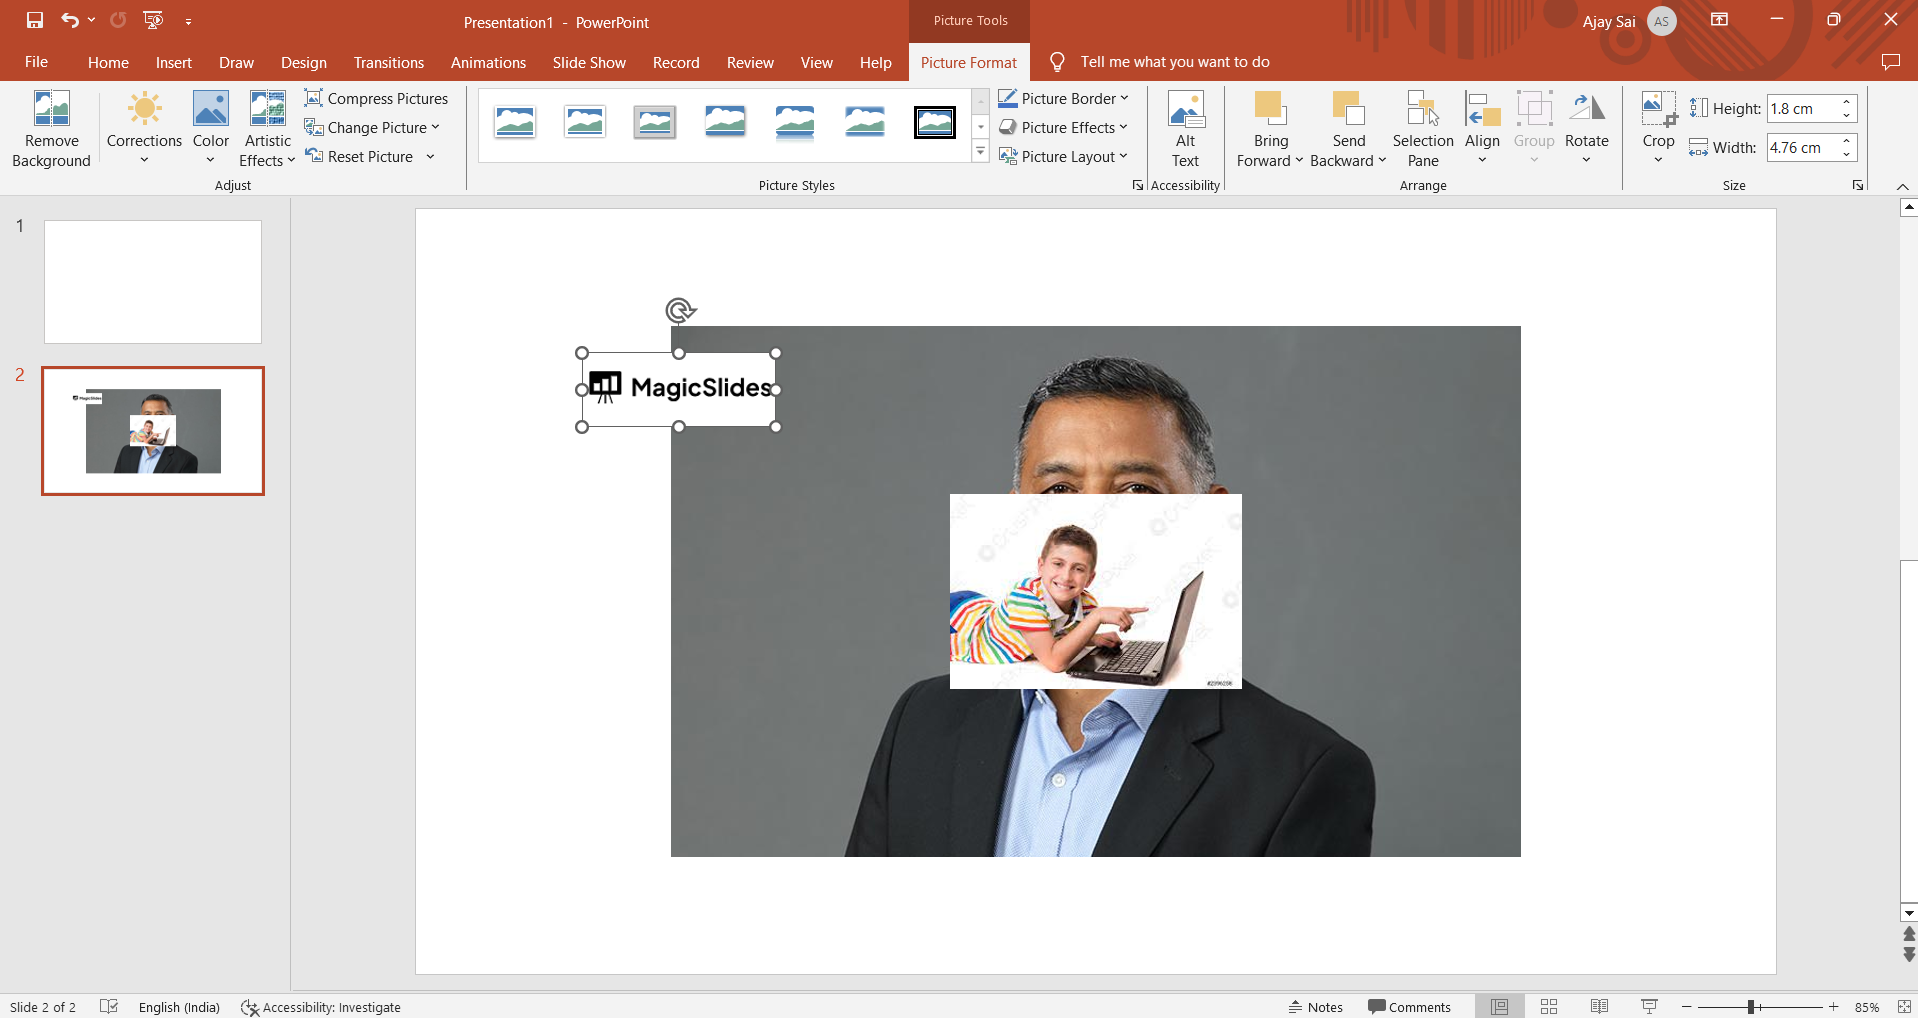Viewport: 1918px width, 1018px height.
Task: Expand the Picture Effects dropdown
Action: 1123,127
